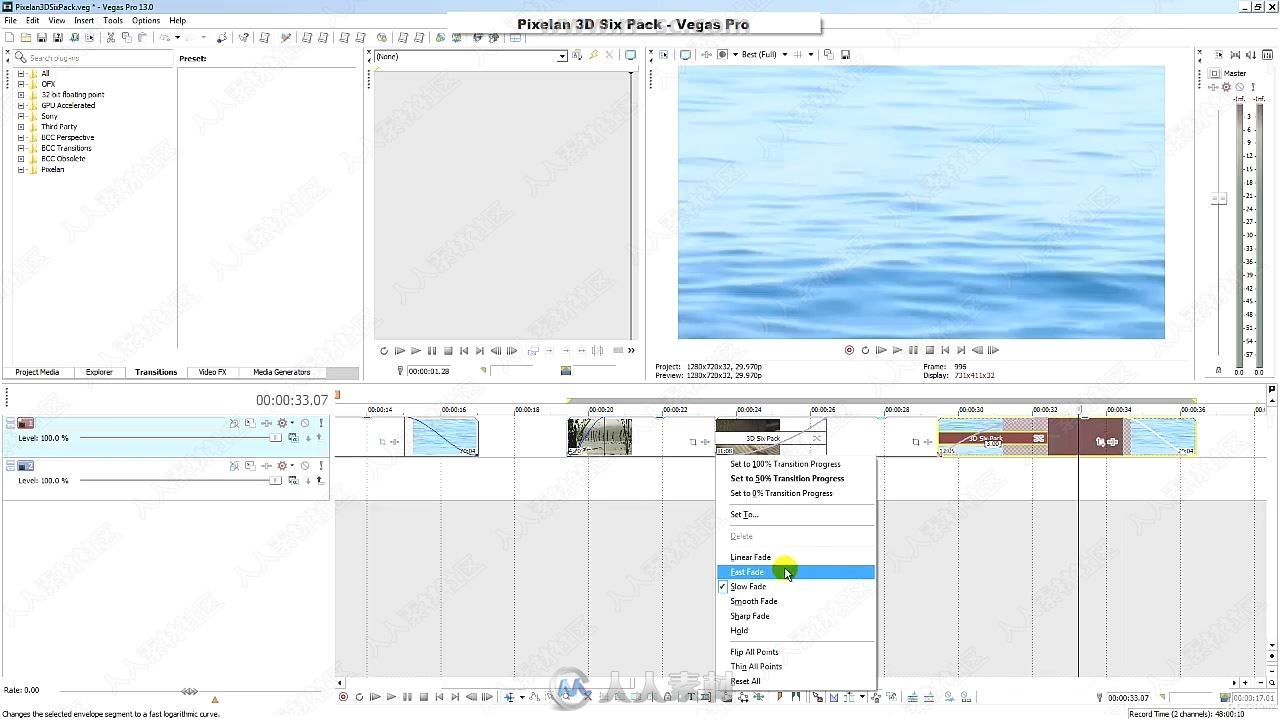Choose Flip All Points menu entry

796,652
